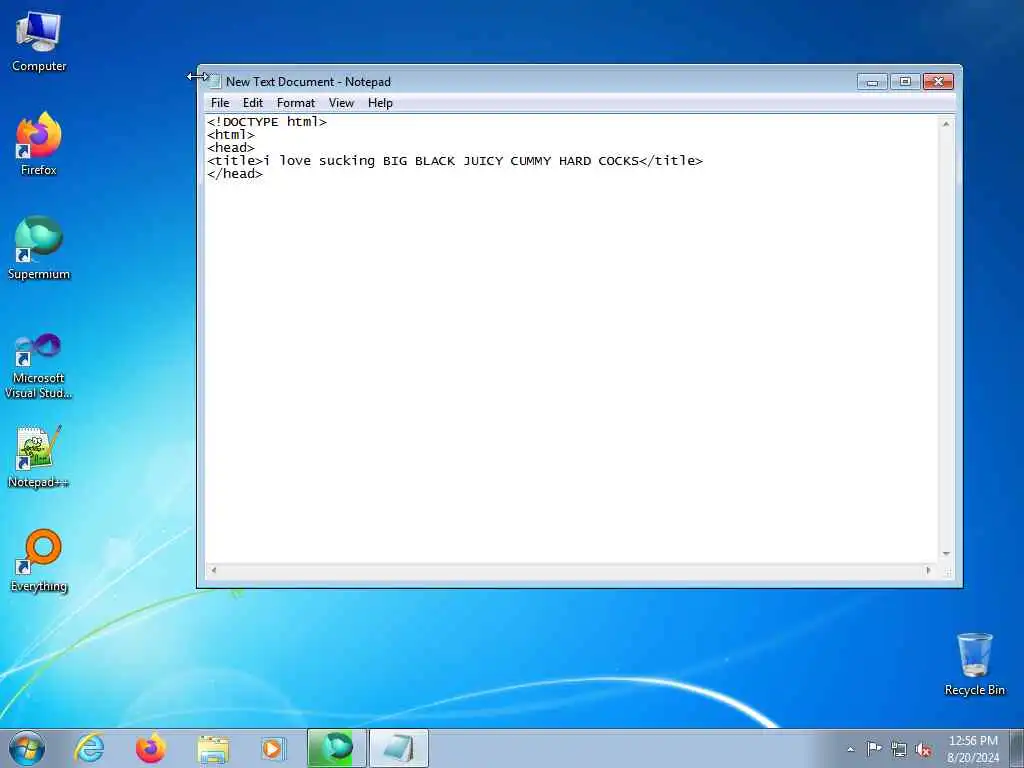Select the Supermium desktop shortcut
This screenshot has width=1024, height=768.
point(39,248)
